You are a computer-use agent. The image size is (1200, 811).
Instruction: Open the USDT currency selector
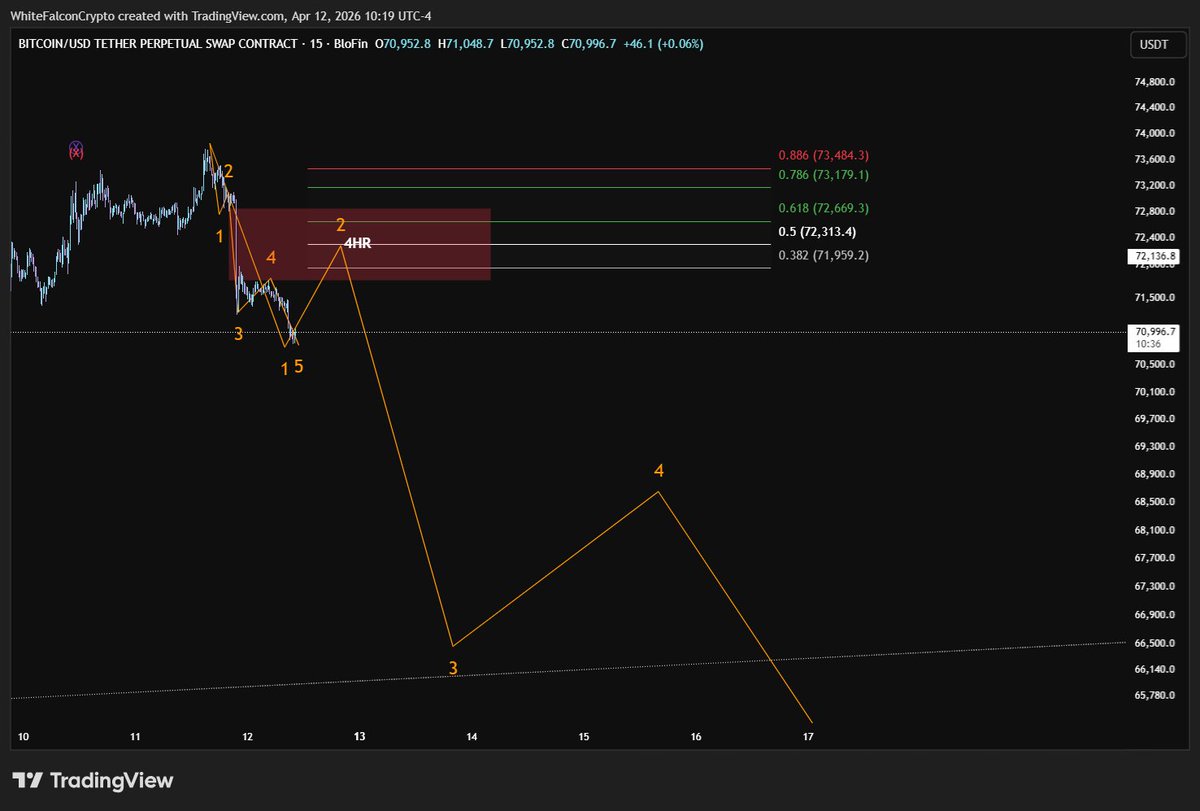tap(1156, 45)
